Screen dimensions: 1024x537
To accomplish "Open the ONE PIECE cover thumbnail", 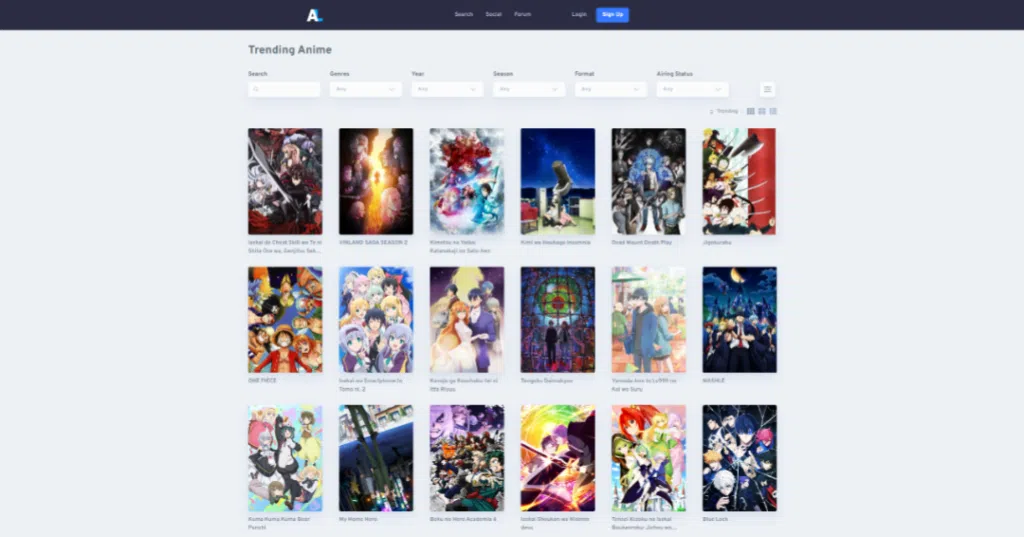I will [285, 319].
